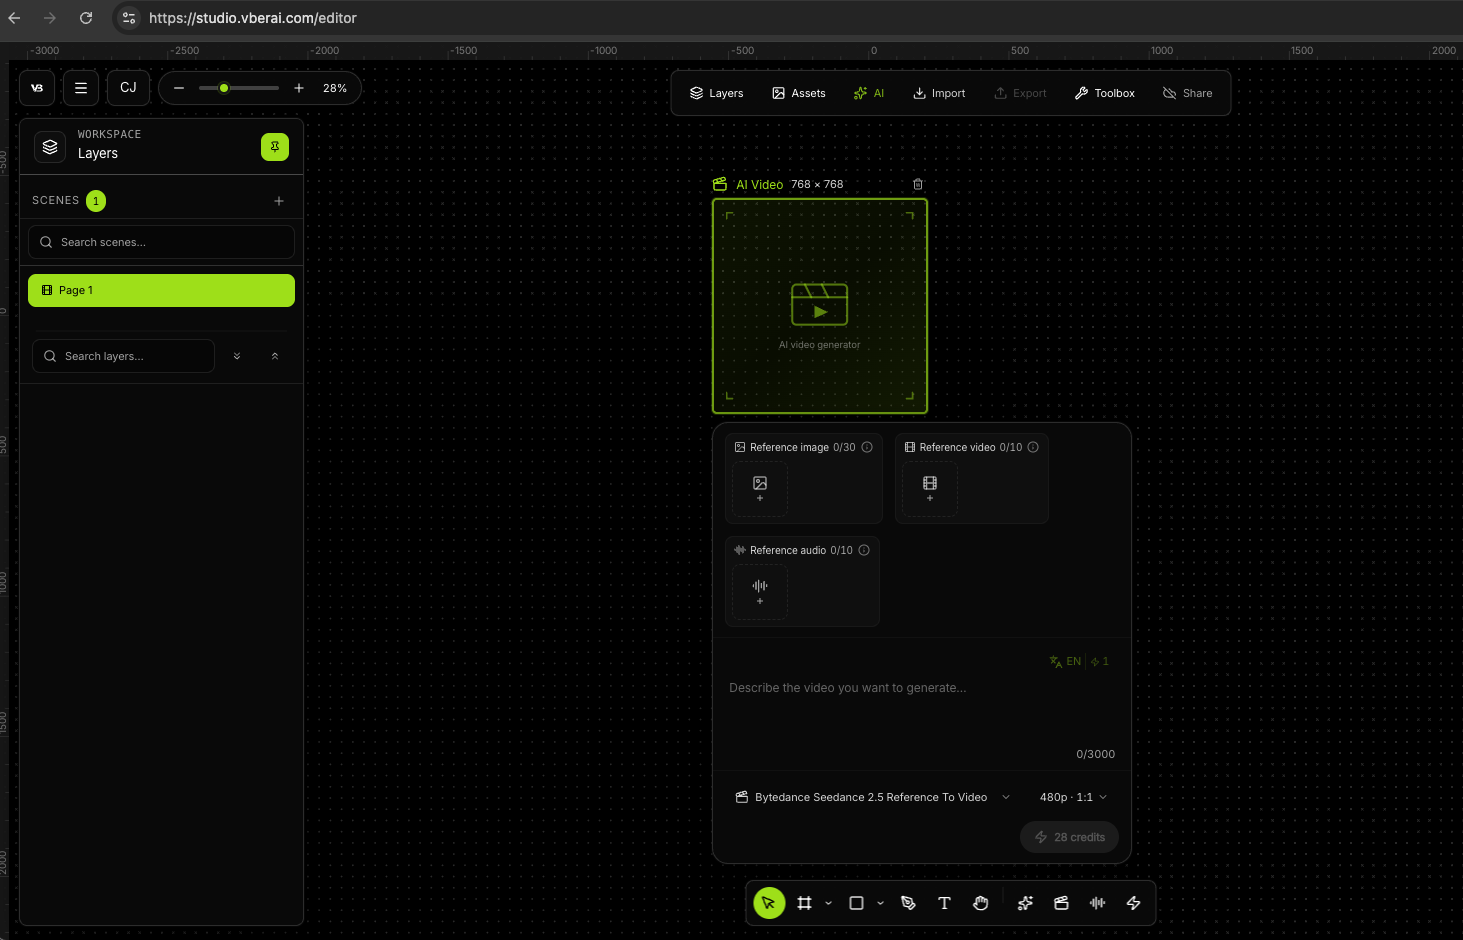
Task: Zoom in with the plus icon
Action: [x=299, y=88]
